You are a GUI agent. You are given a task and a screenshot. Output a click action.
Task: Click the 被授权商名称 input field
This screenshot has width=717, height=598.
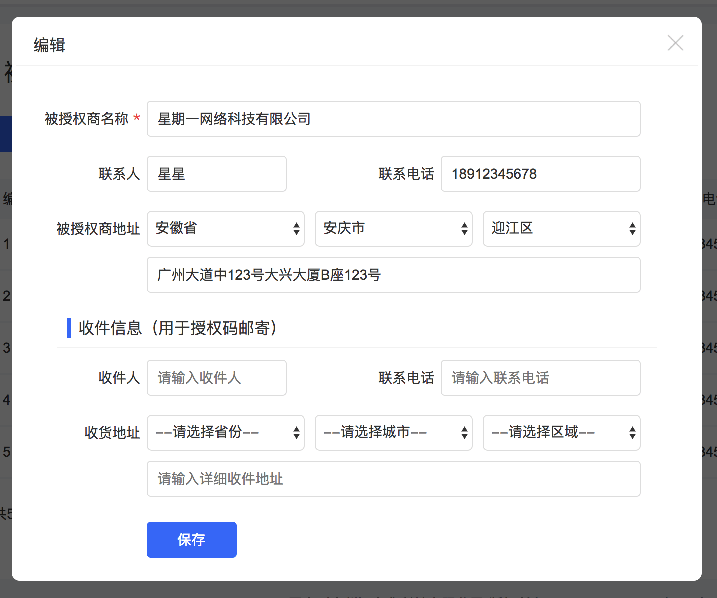(393, 119)
